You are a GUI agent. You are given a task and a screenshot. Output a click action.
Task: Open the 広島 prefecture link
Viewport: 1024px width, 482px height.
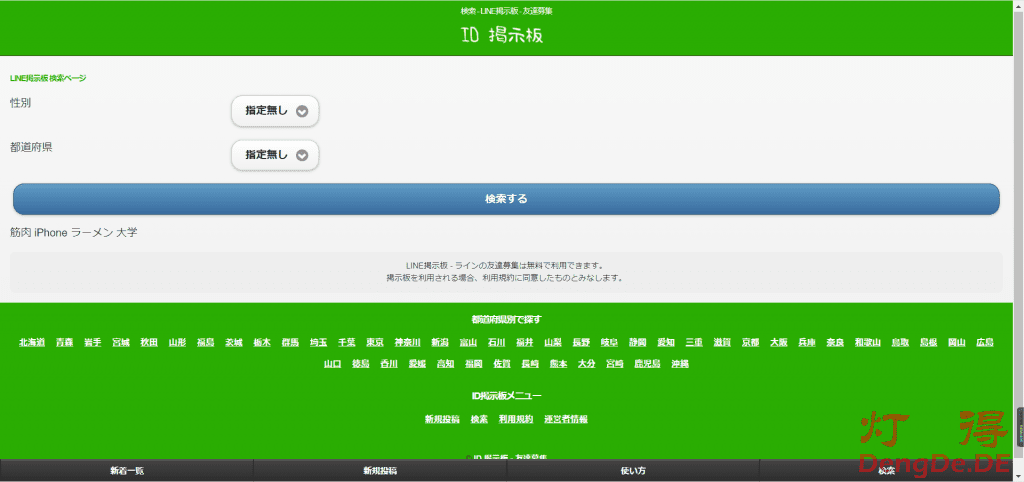coord(984,342)
